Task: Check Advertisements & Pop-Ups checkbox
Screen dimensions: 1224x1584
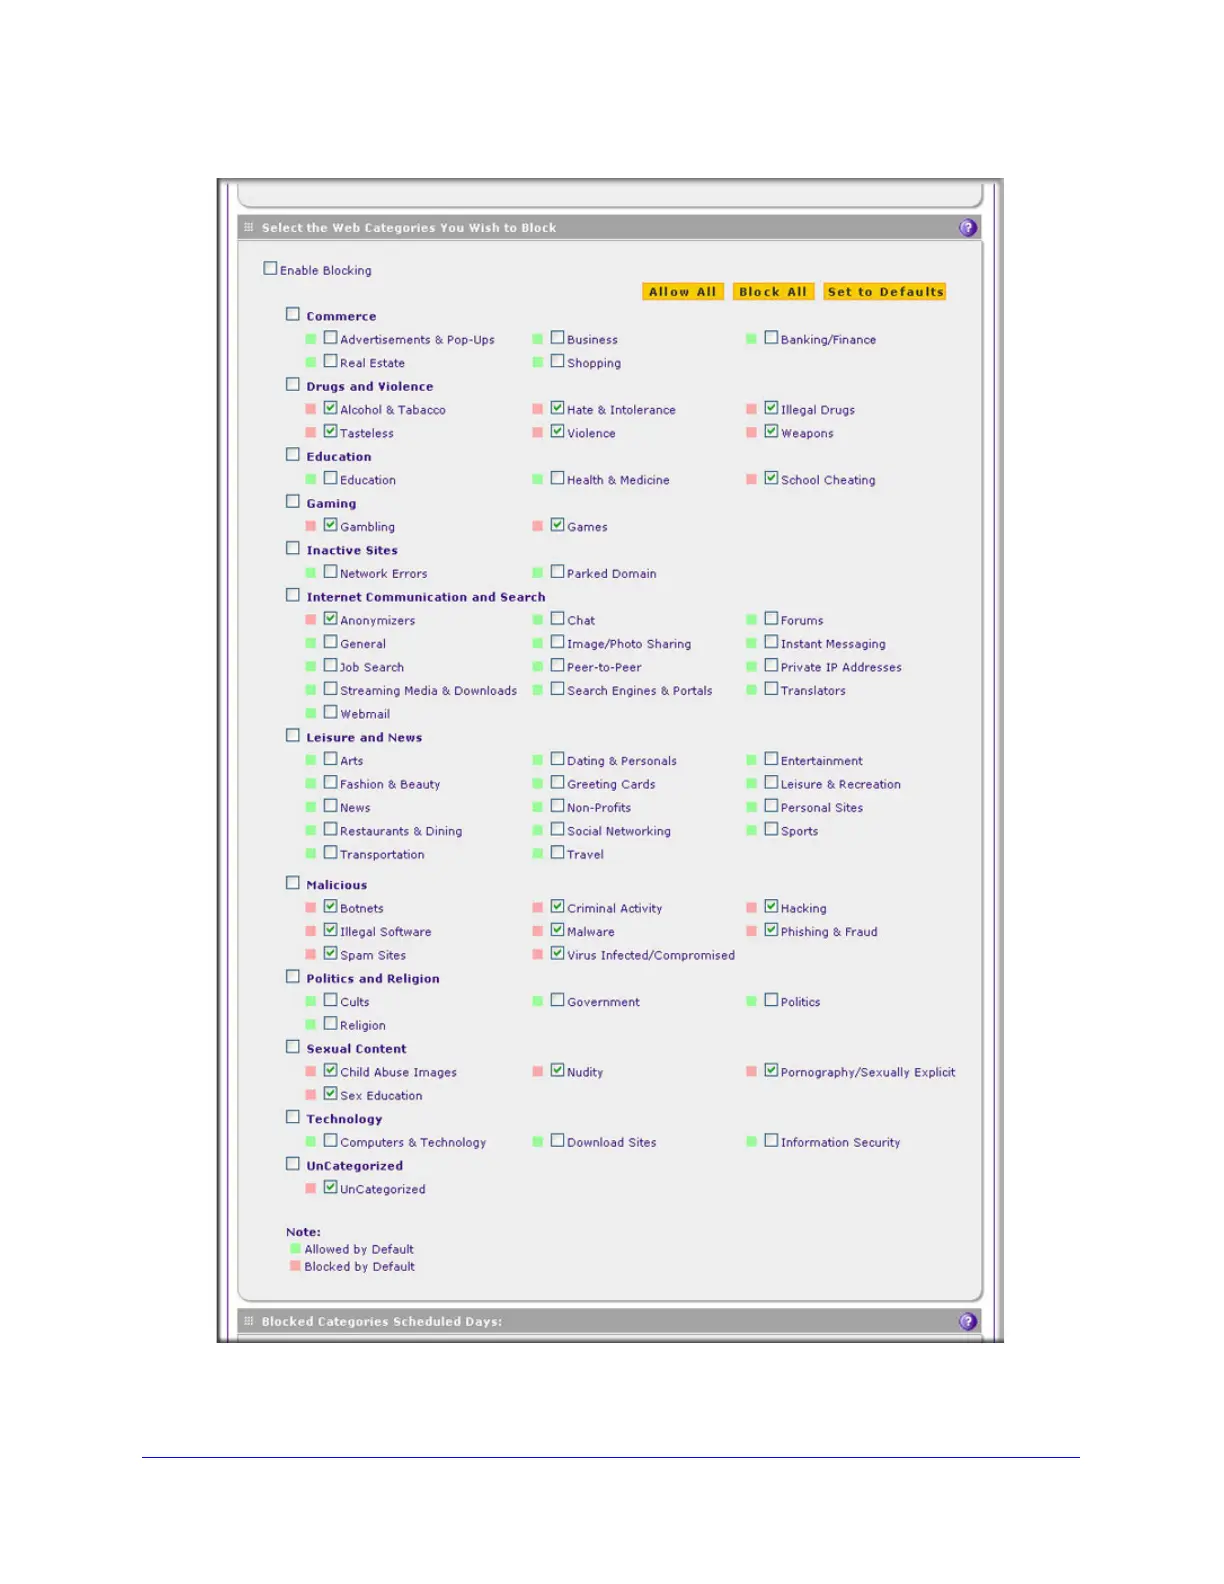Action: (x=330, y=338)
